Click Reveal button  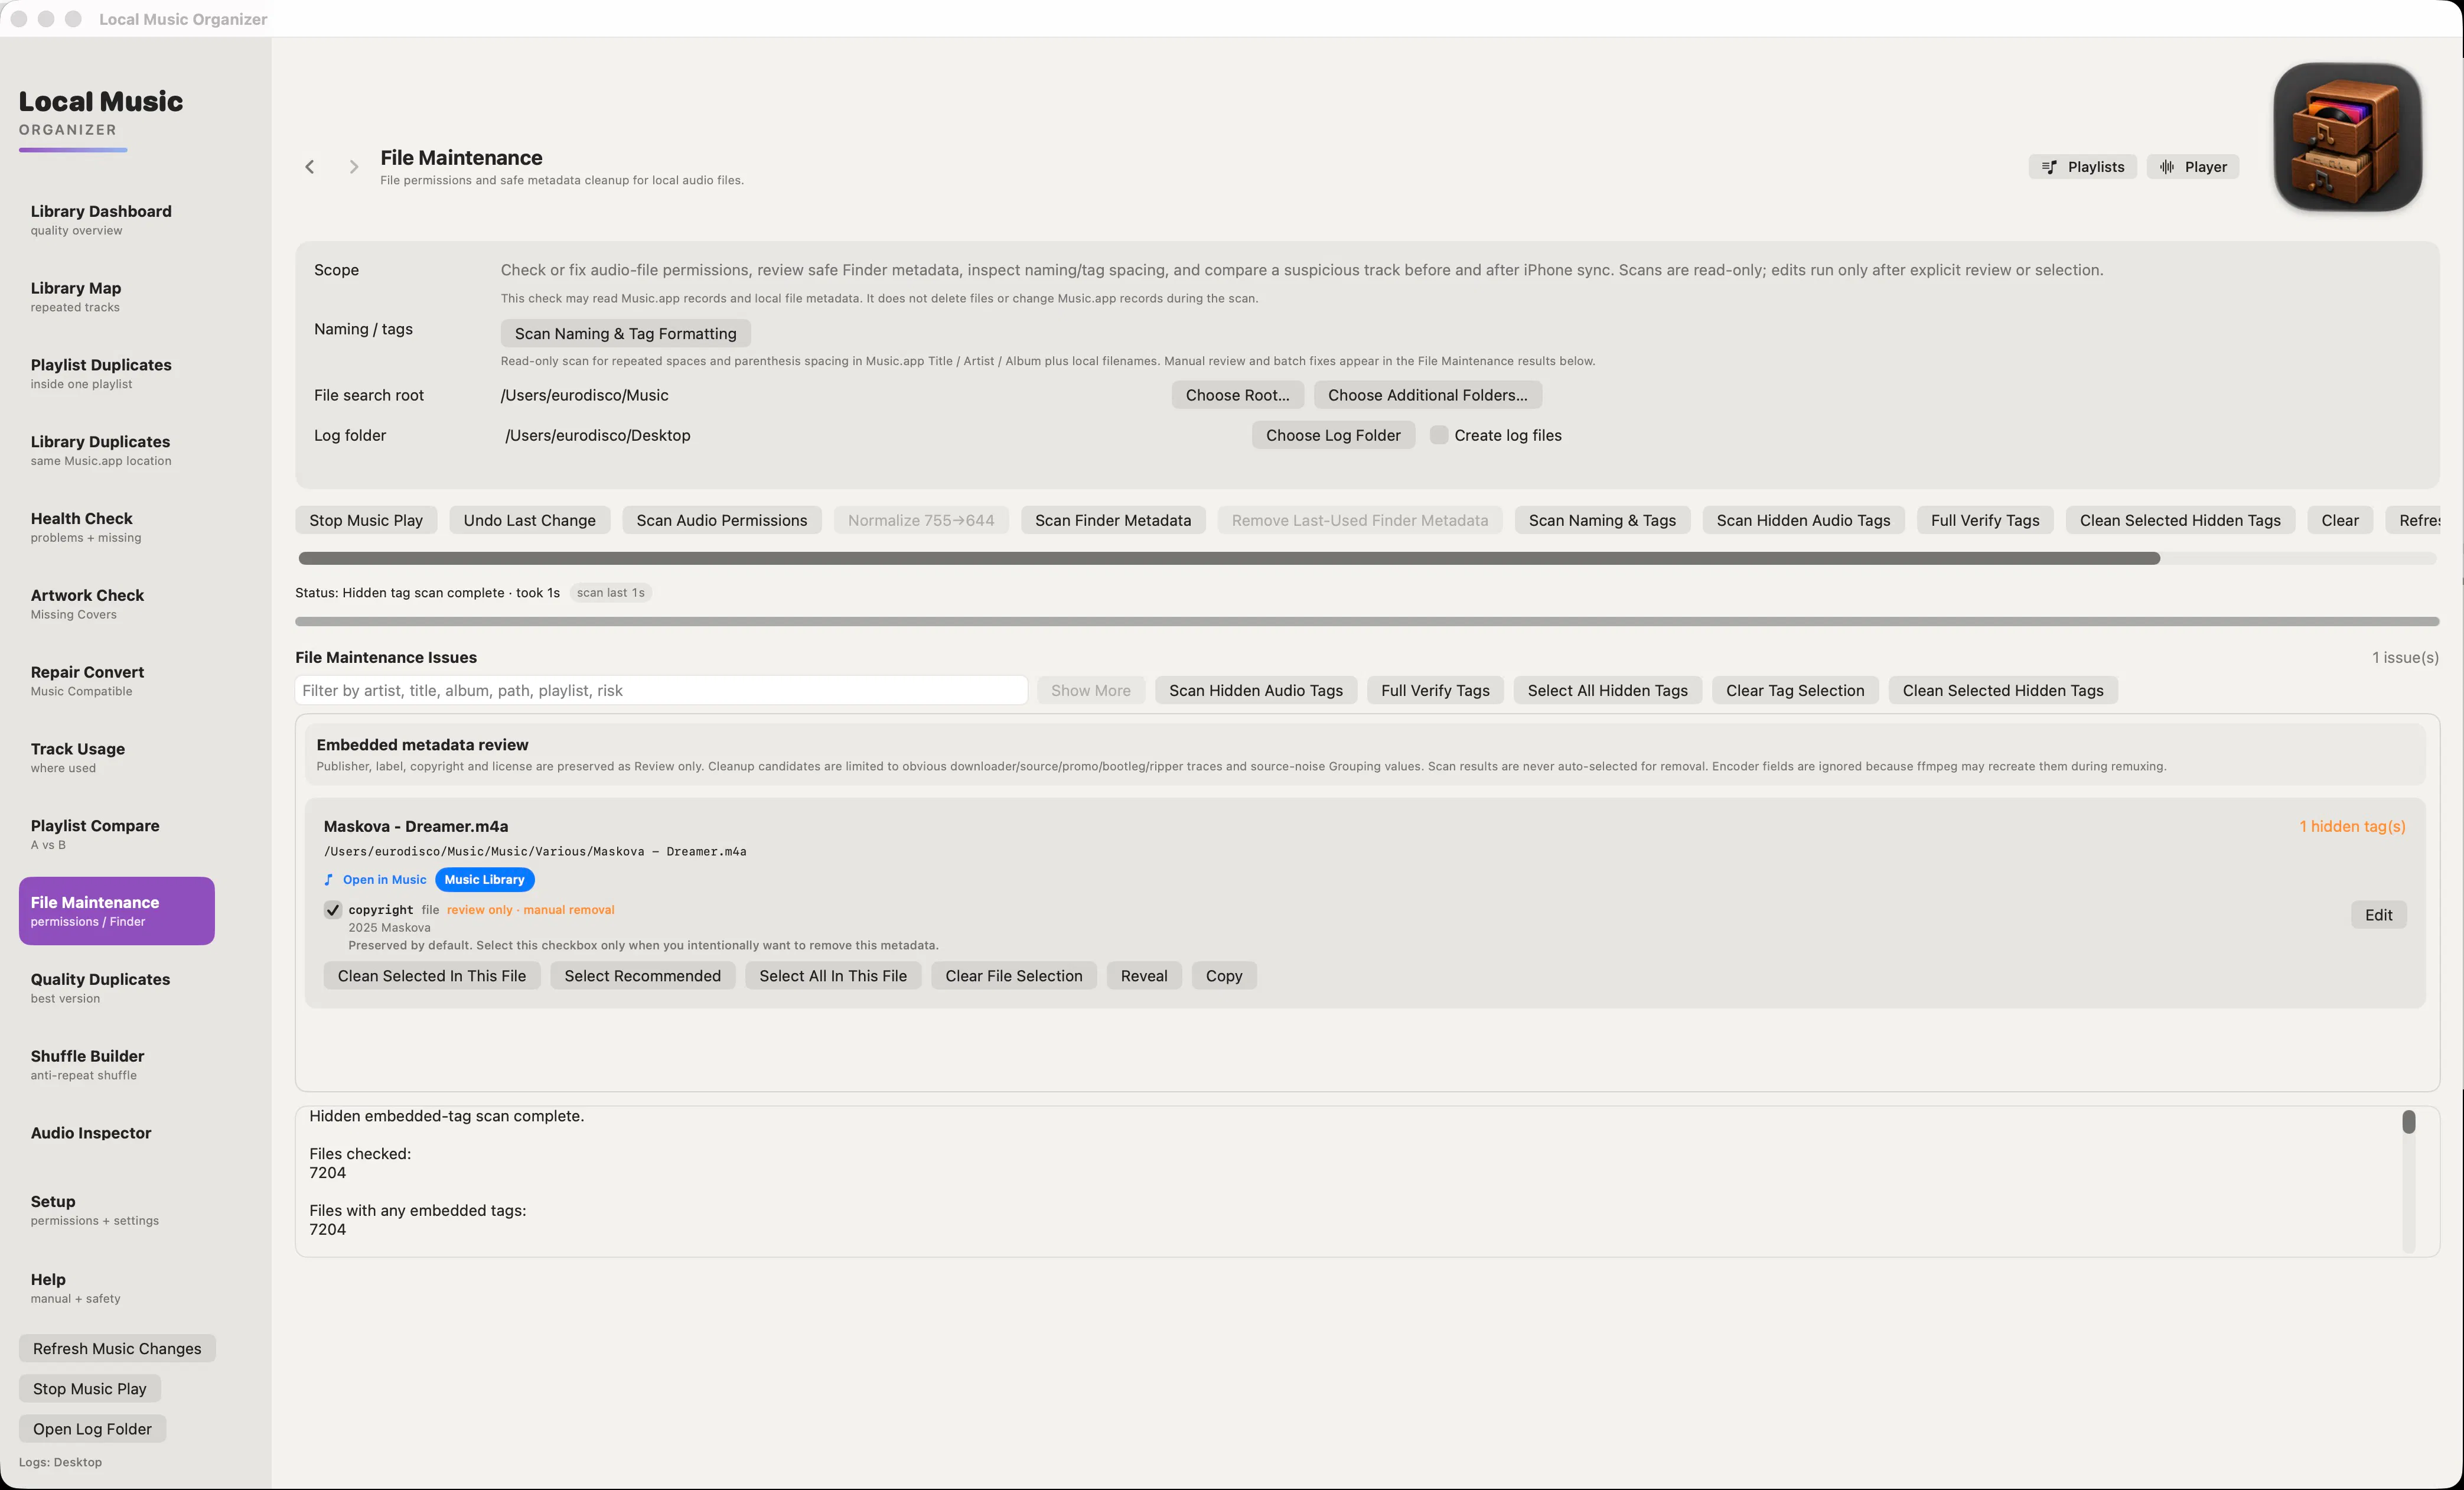pyautogui.click(x=1144, y=976)
